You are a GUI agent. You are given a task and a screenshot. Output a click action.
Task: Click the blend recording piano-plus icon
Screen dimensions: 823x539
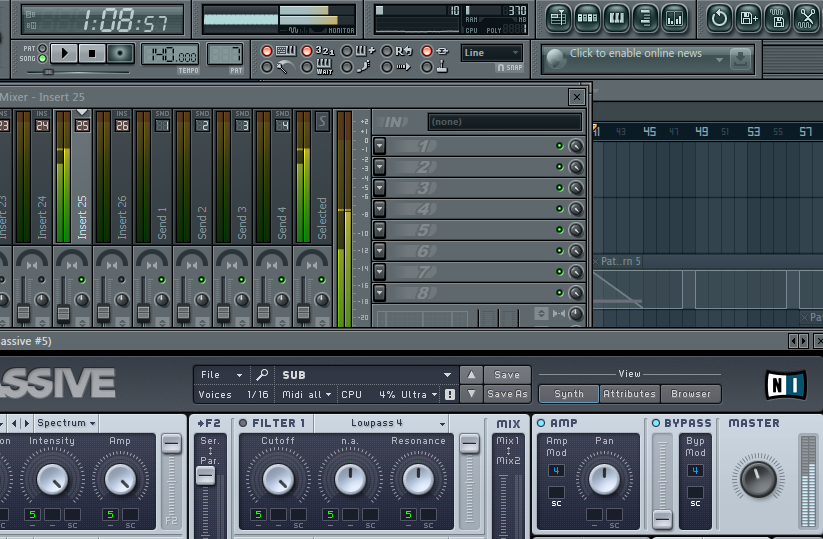365,51
